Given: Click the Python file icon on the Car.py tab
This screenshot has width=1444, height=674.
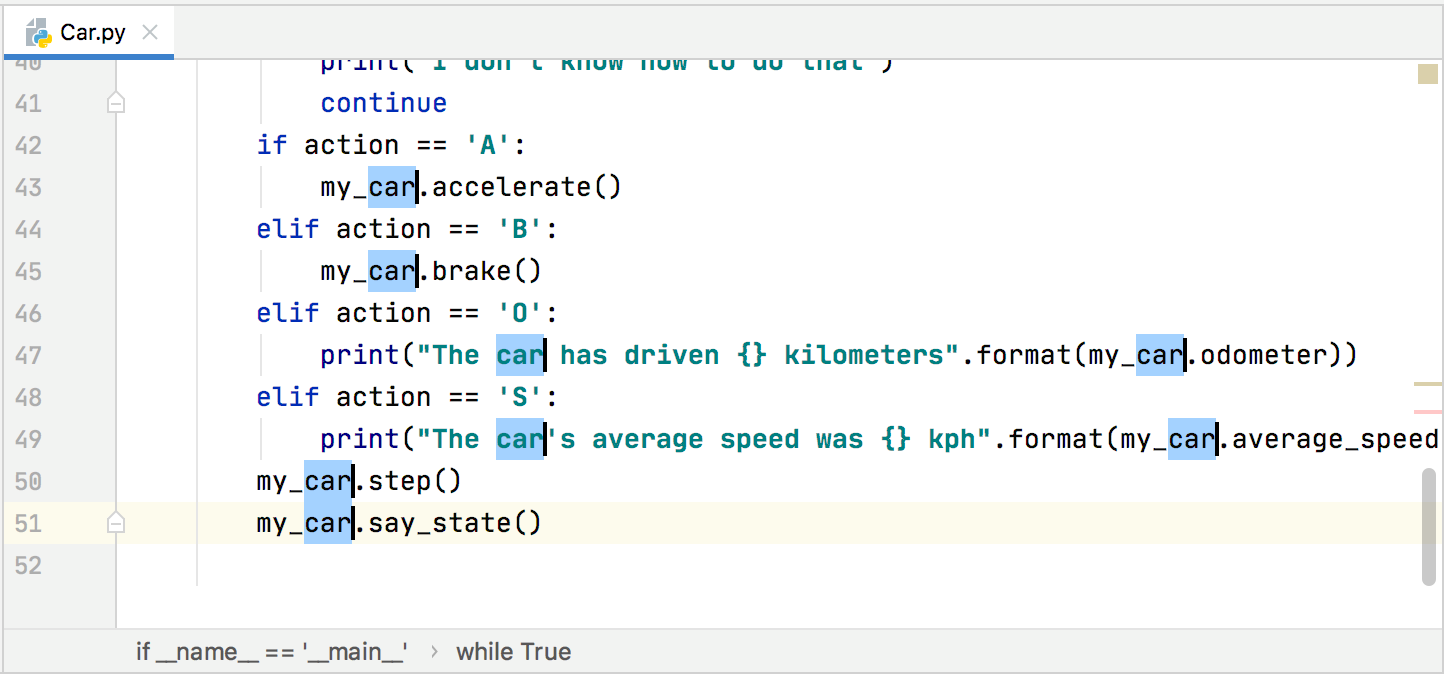Looking at the screenshot, I should tap(38, 31).
